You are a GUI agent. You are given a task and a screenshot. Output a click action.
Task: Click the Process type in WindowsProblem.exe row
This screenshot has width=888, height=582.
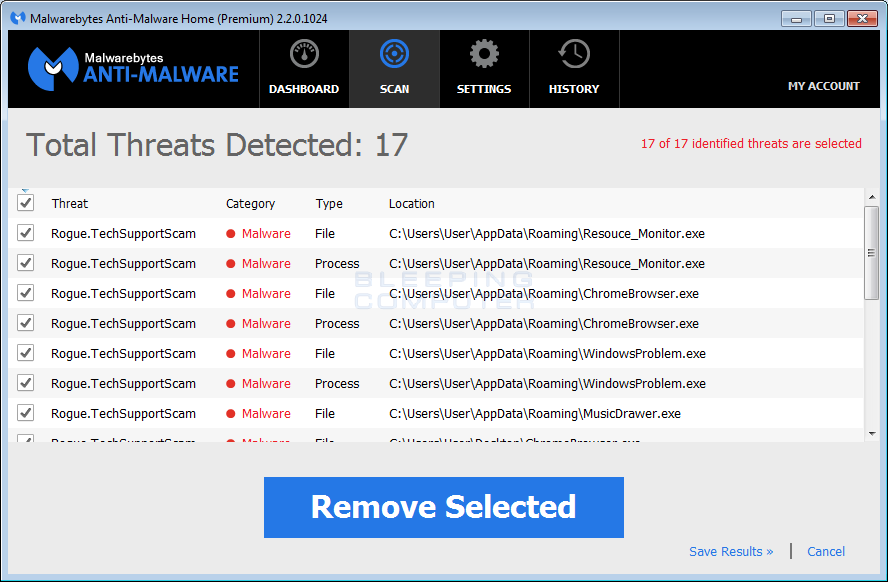pos(337,384)
